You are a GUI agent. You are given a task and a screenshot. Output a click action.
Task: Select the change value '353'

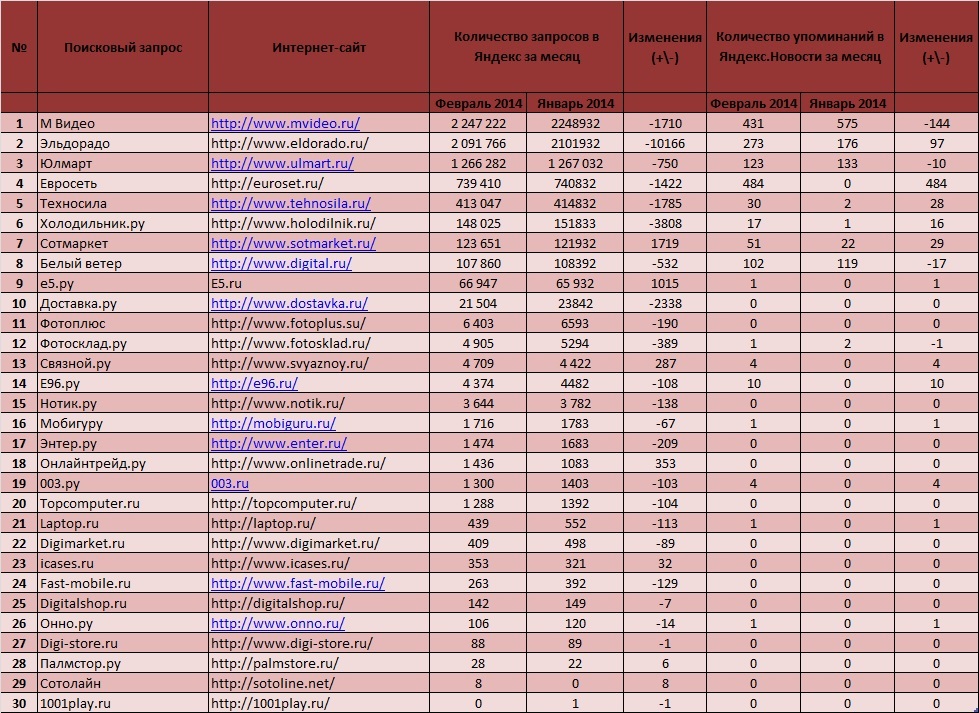pos(665,463)
